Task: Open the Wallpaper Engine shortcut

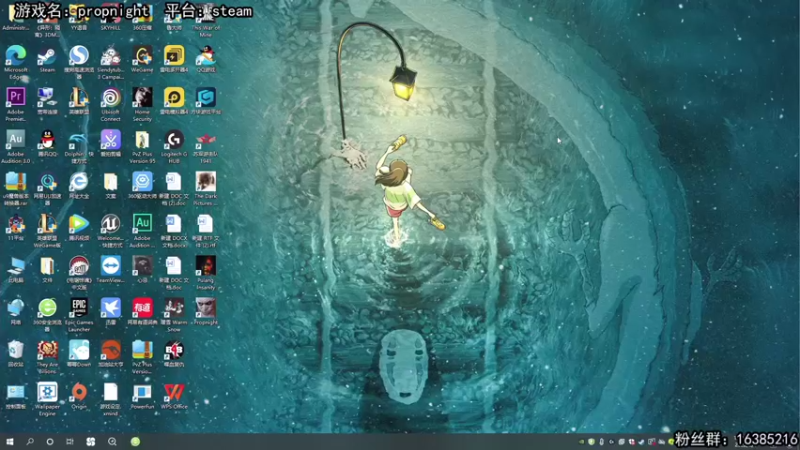Action: [47, 392]
